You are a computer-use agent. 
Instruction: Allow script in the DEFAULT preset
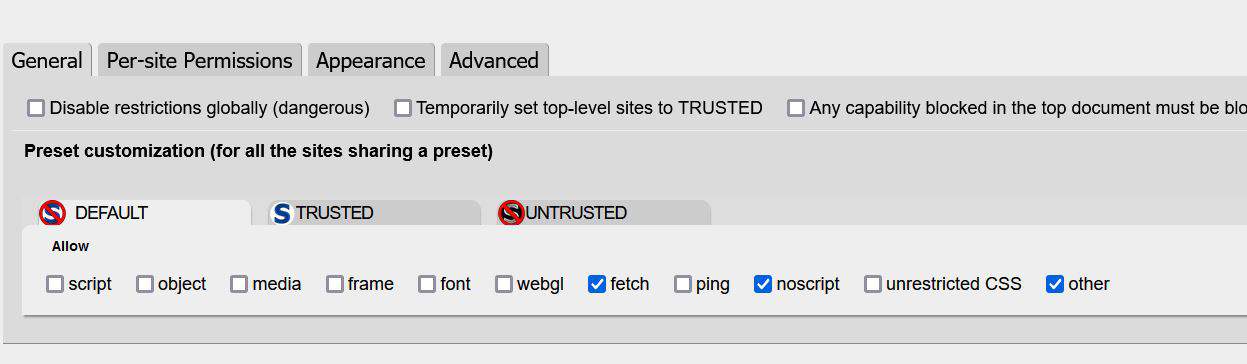pos(55,284)
